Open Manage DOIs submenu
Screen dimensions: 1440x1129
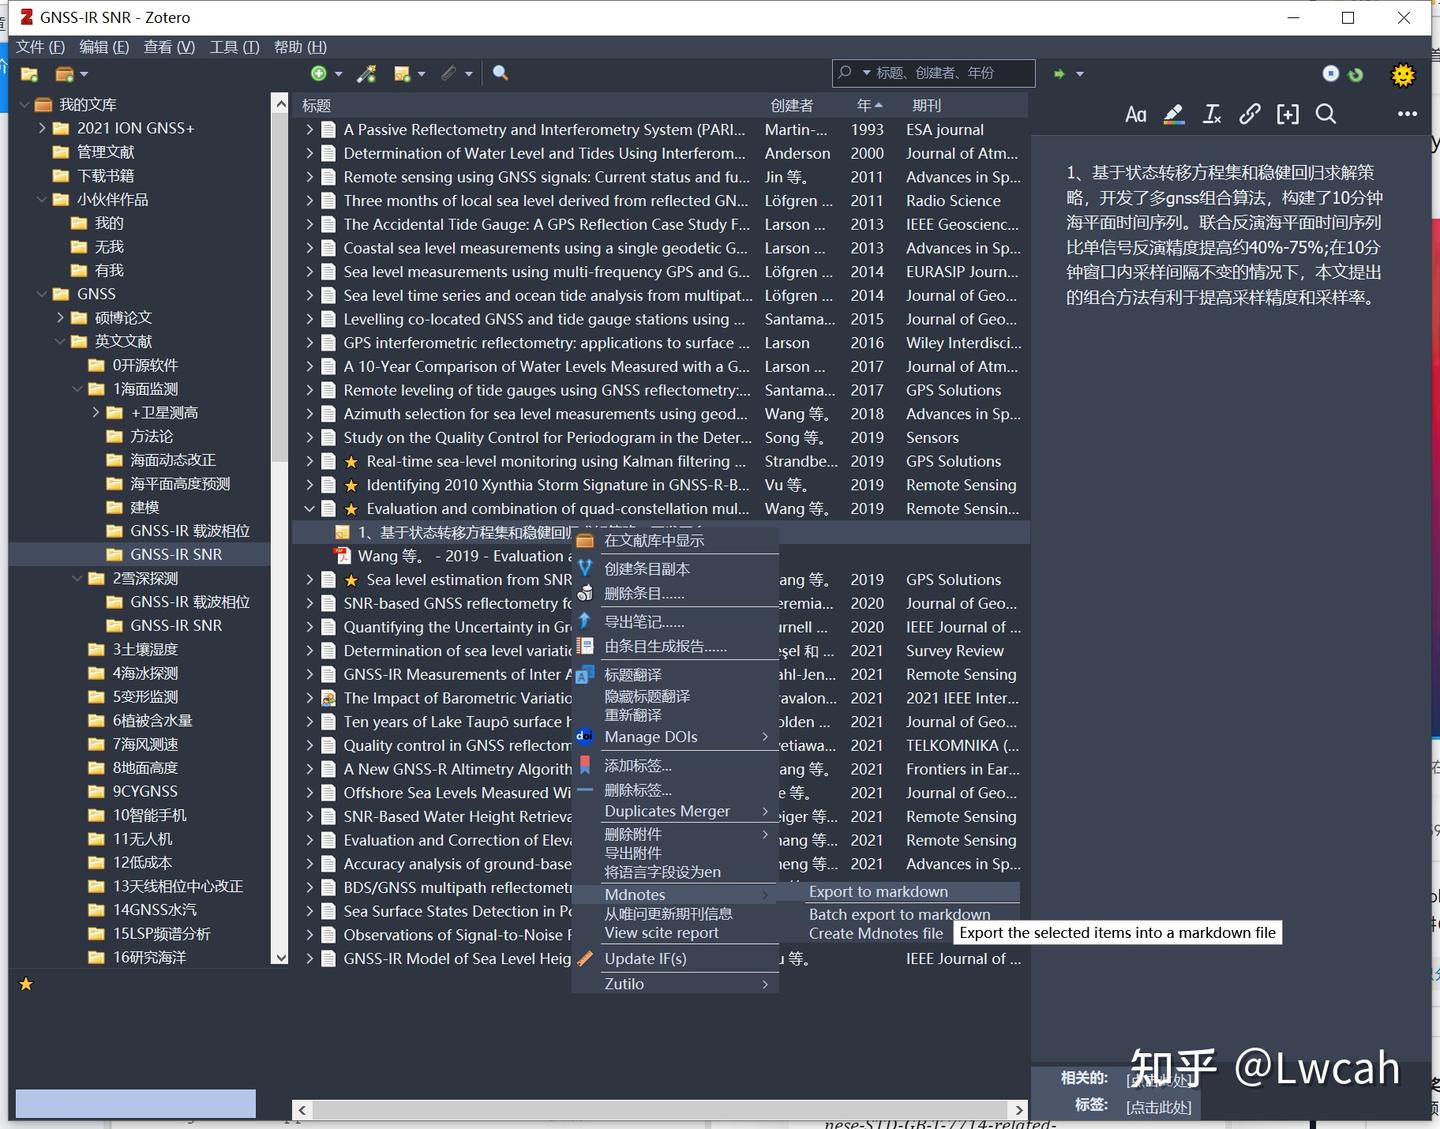click(x=675, y=737)
